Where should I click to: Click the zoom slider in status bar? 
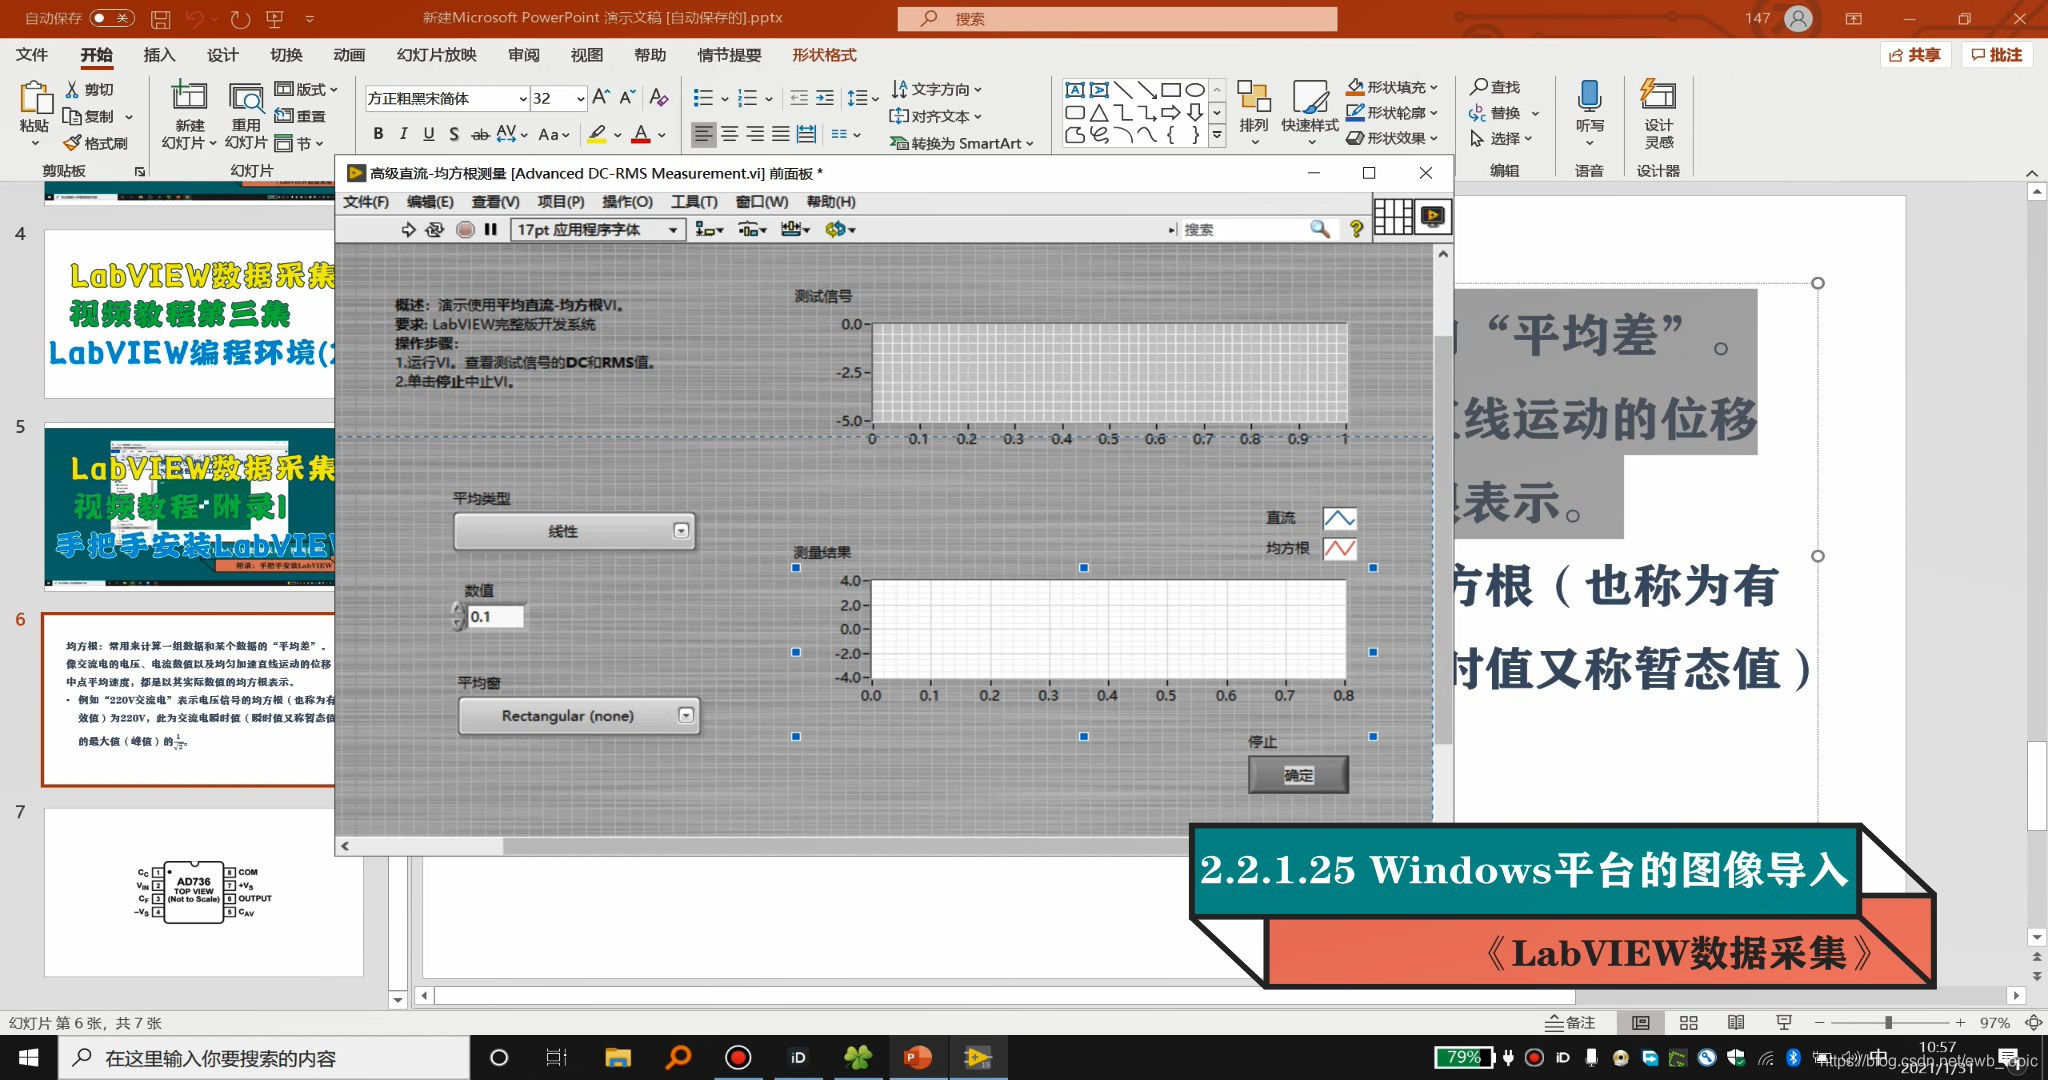point(1888,1022)
